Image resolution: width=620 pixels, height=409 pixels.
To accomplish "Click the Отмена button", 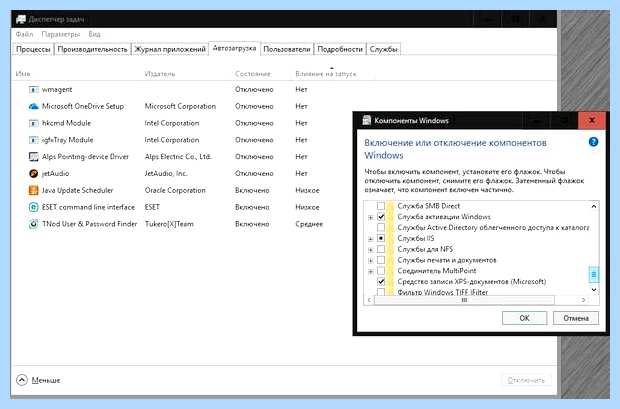I will (576, 318).
